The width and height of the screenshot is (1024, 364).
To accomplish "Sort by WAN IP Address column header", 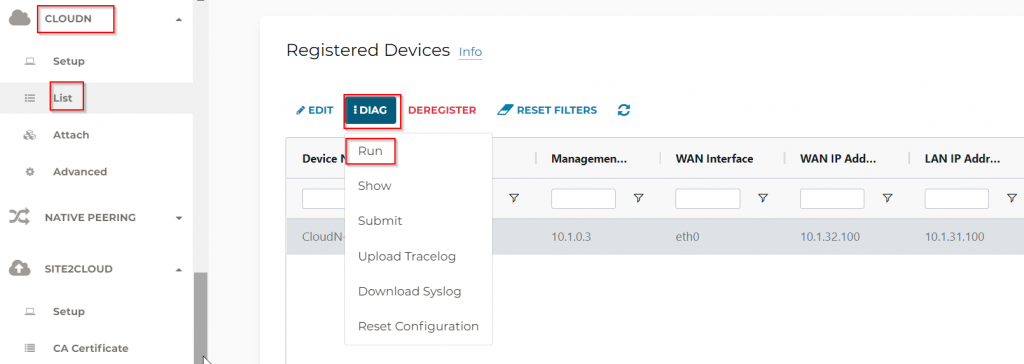I will 838,159.
